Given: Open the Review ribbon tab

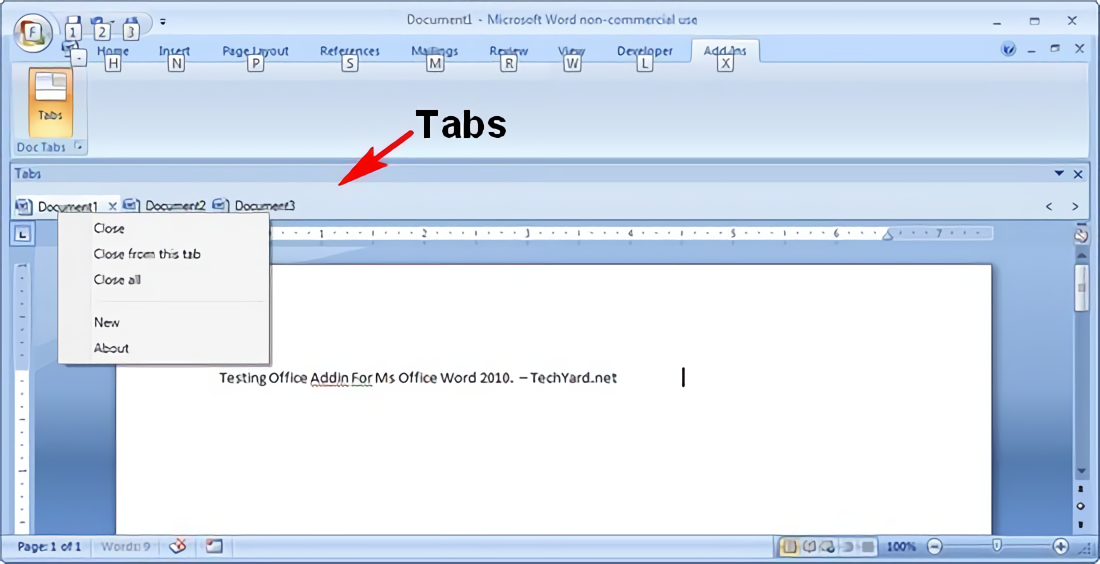Looking at the screenshot, I should (509, 51).
